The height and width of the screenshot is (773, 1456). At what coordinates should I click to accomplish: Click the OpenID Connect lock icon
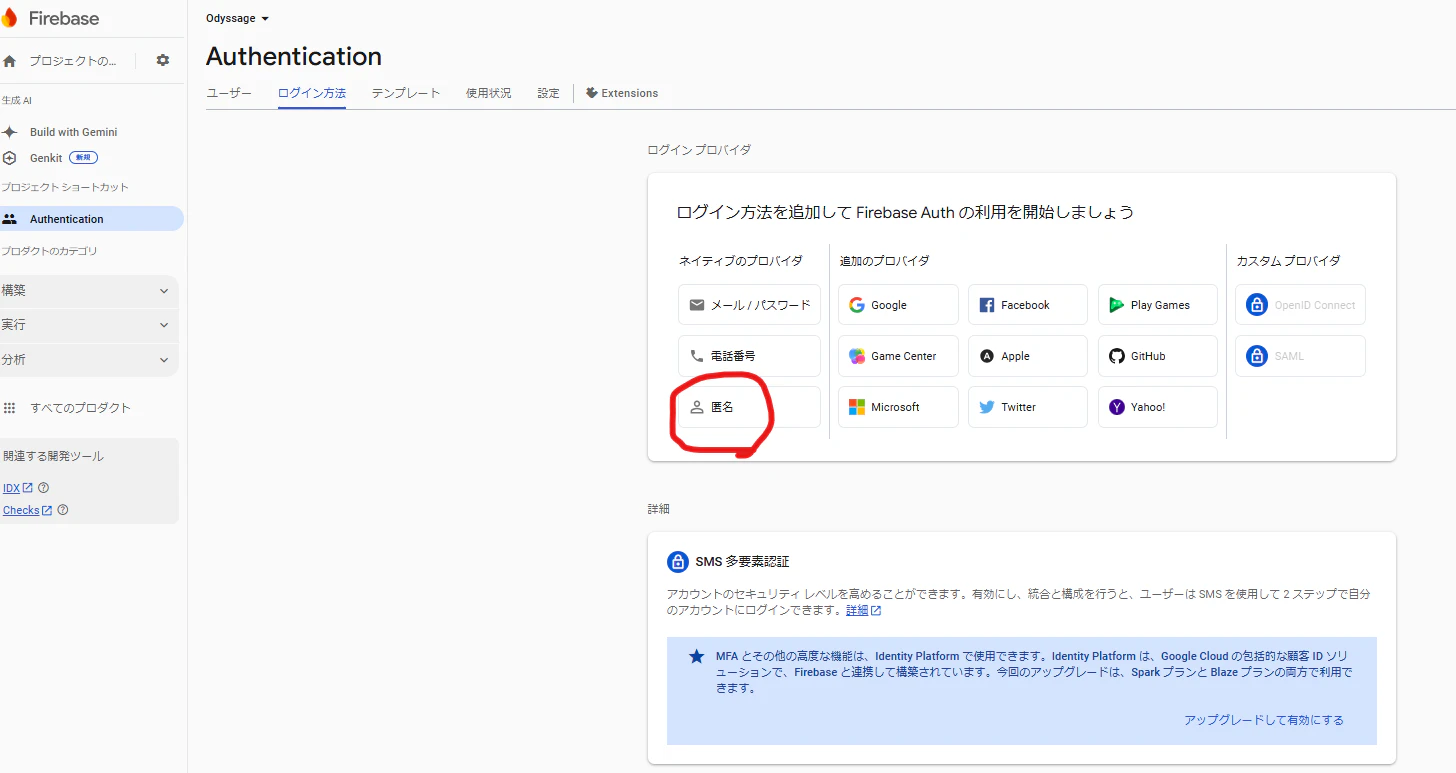click(1257, 305)
